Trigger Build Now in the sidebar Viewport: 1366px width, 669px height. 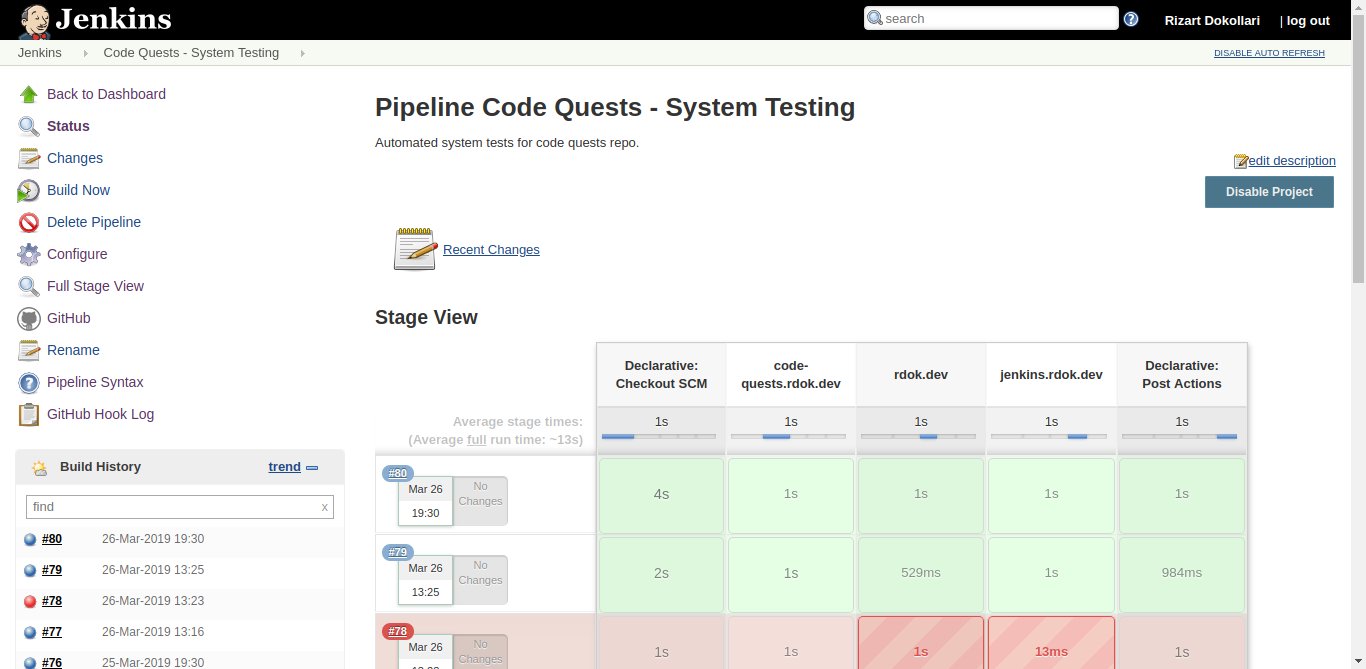(78, 190)
